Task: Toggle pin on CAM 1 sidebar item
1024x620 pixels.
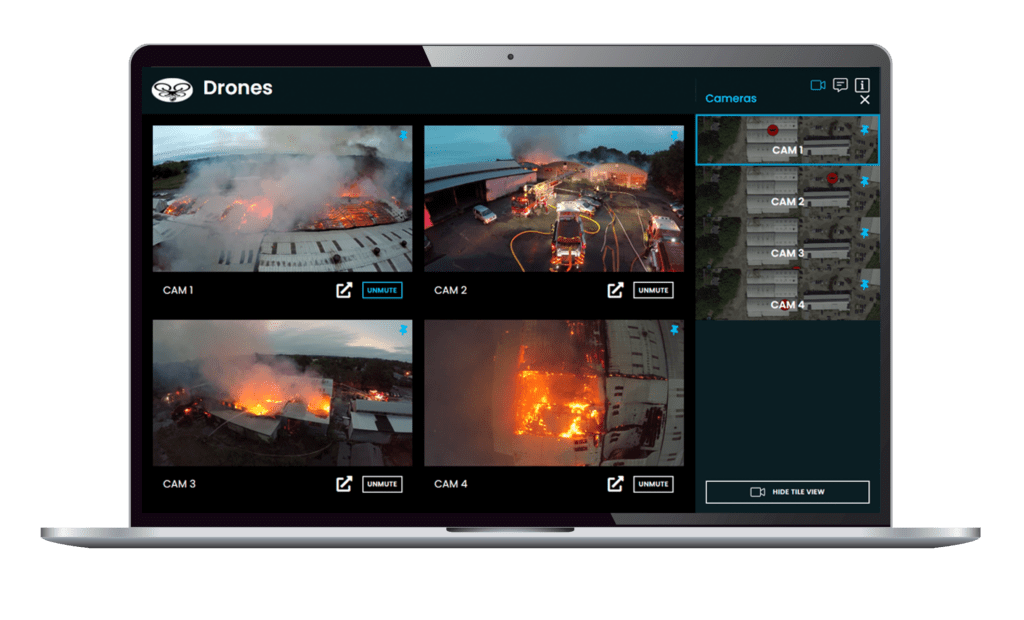Action: pos(865,130)
